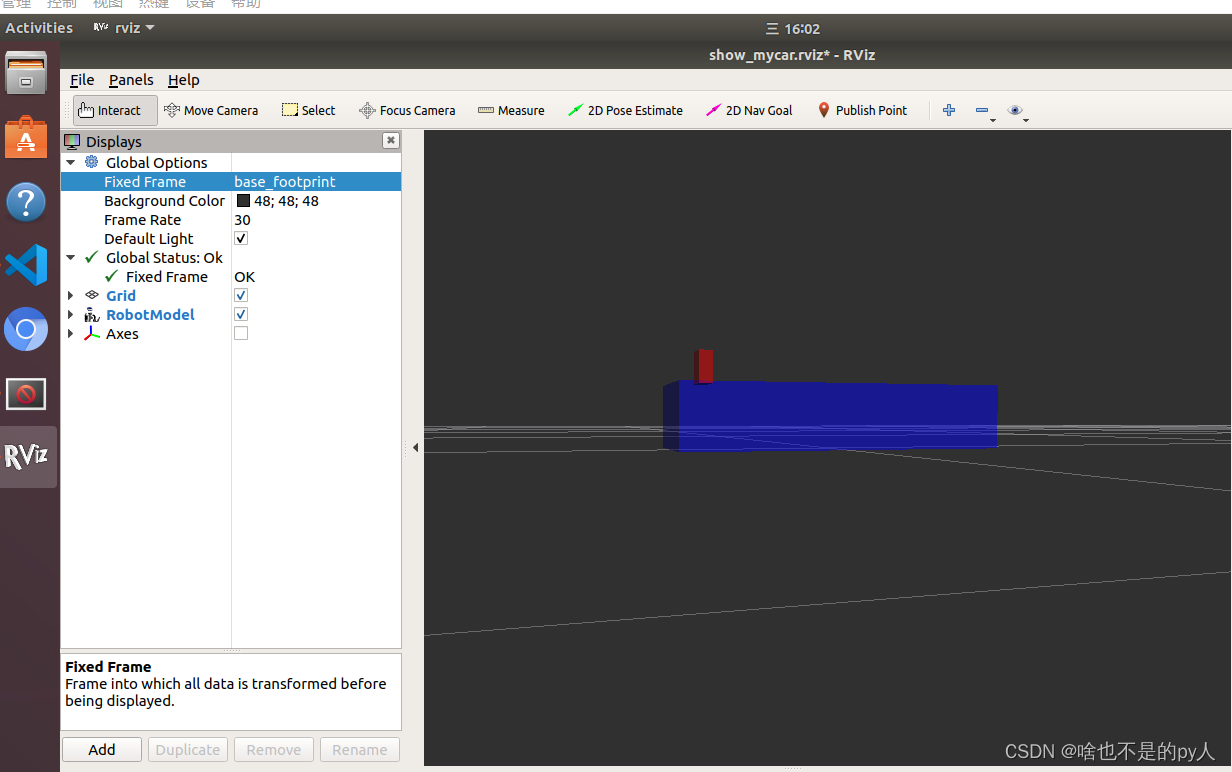Click the Add display button
The image size is (1232, 772).
102,749
